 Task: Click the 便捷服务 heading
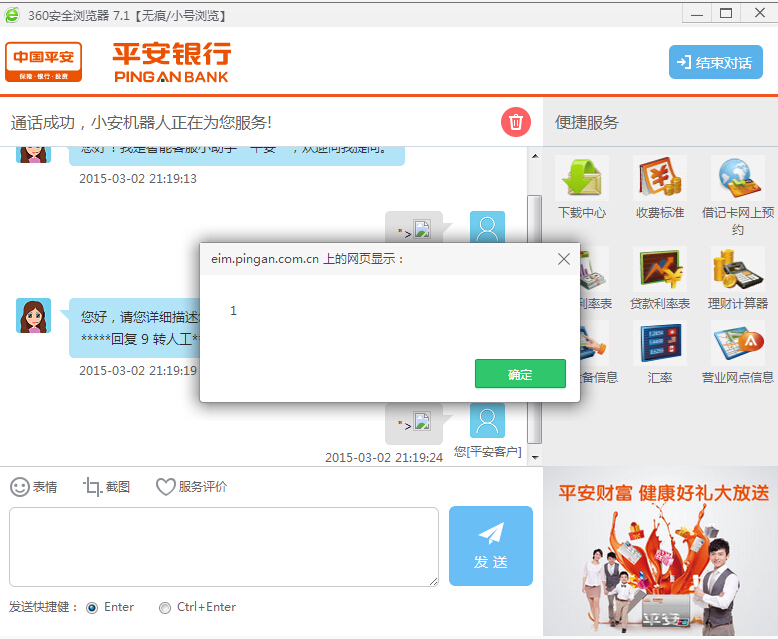click(x=587, y=123)
